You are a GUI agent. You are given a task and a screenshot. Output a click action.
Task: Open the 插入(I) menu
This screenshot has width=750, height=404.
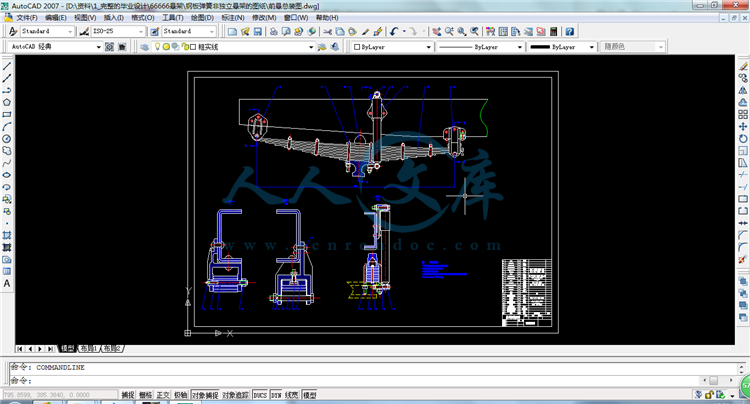pos(113,18)
